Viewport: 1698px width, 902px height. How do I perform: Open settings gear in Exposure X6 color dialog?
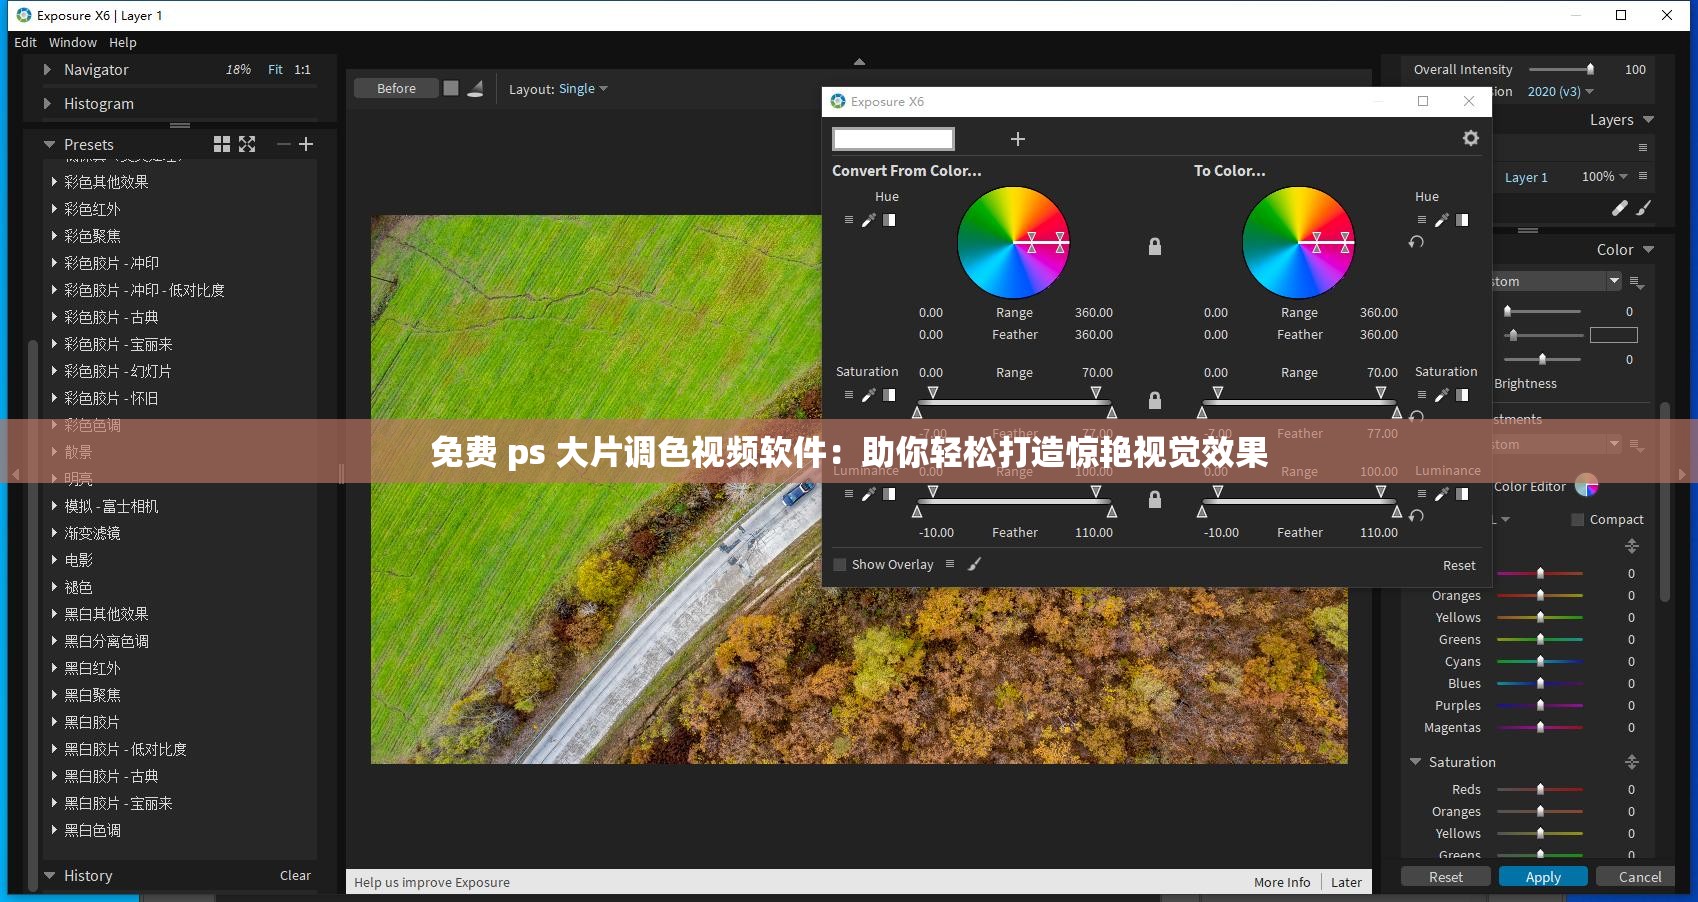[1470, 138]
